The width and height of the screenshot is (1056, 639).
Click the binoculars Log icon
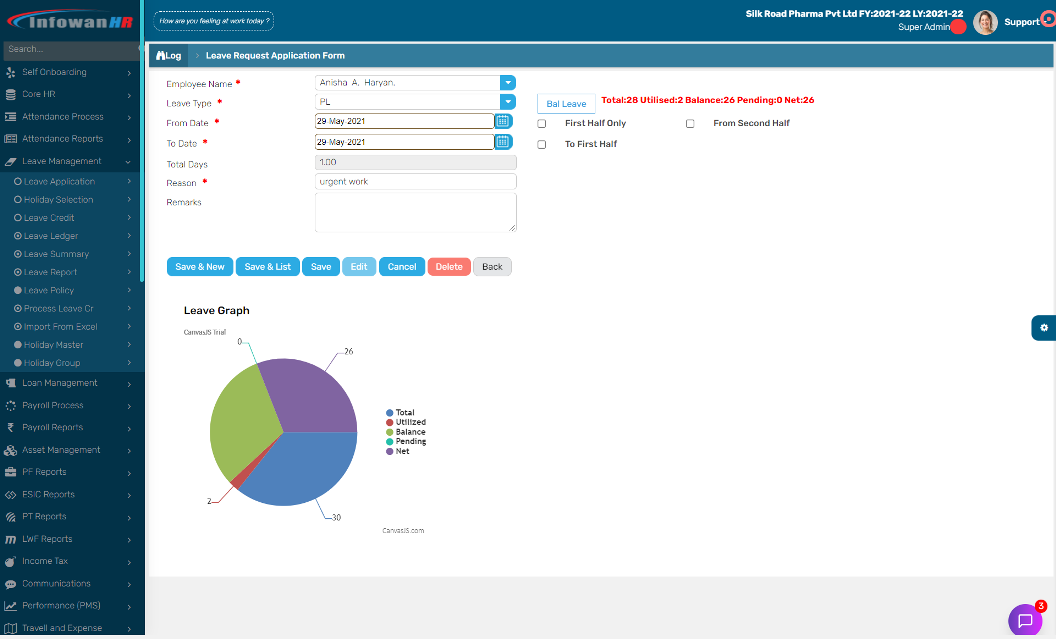(161, 55)
